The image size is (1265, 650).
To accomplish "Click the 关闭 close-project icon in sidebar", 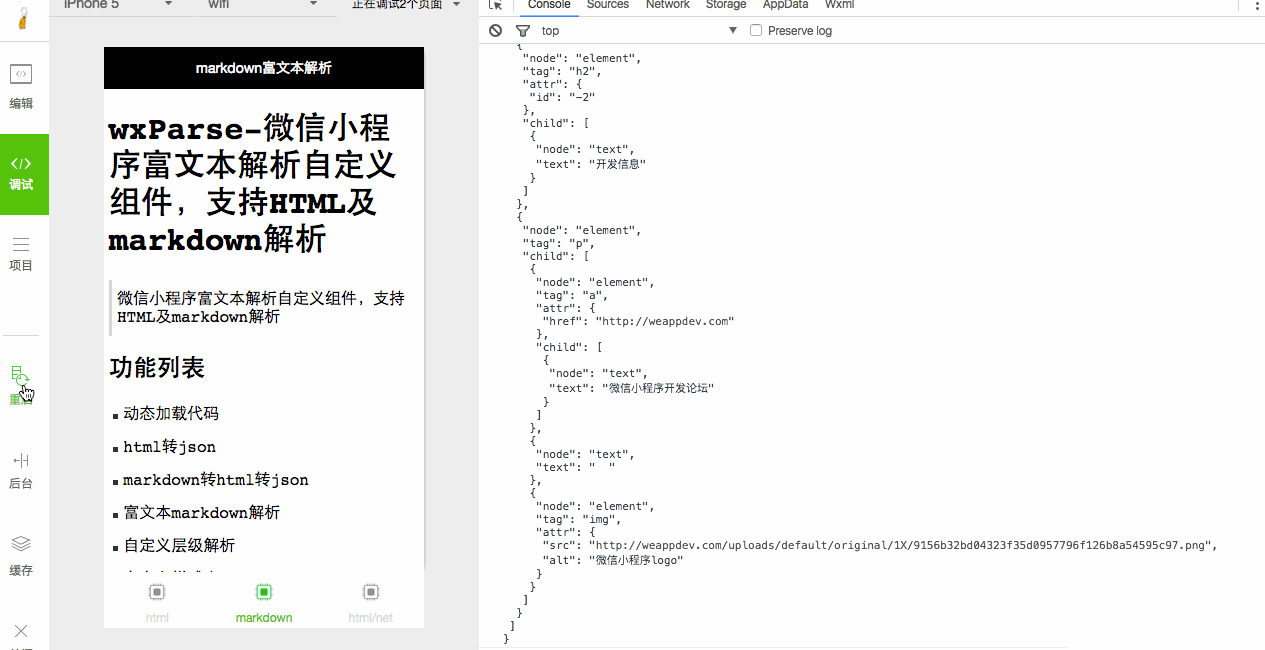I will [x=21, y=632].
